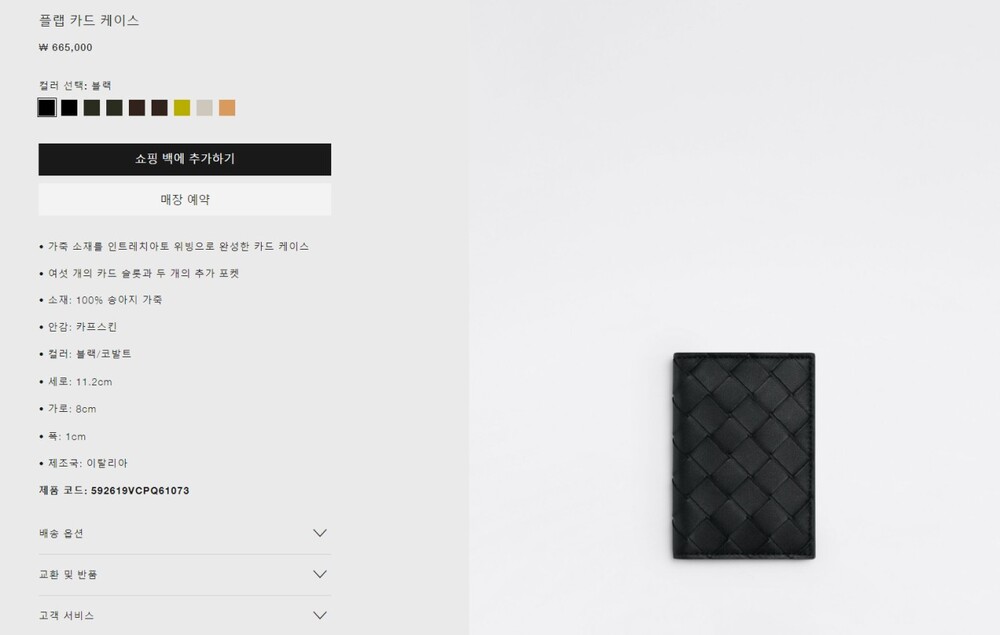Choose the orange tan color swatch
Image resolution: width=1000 pixels, height=635 pixels.
[227, 108]
